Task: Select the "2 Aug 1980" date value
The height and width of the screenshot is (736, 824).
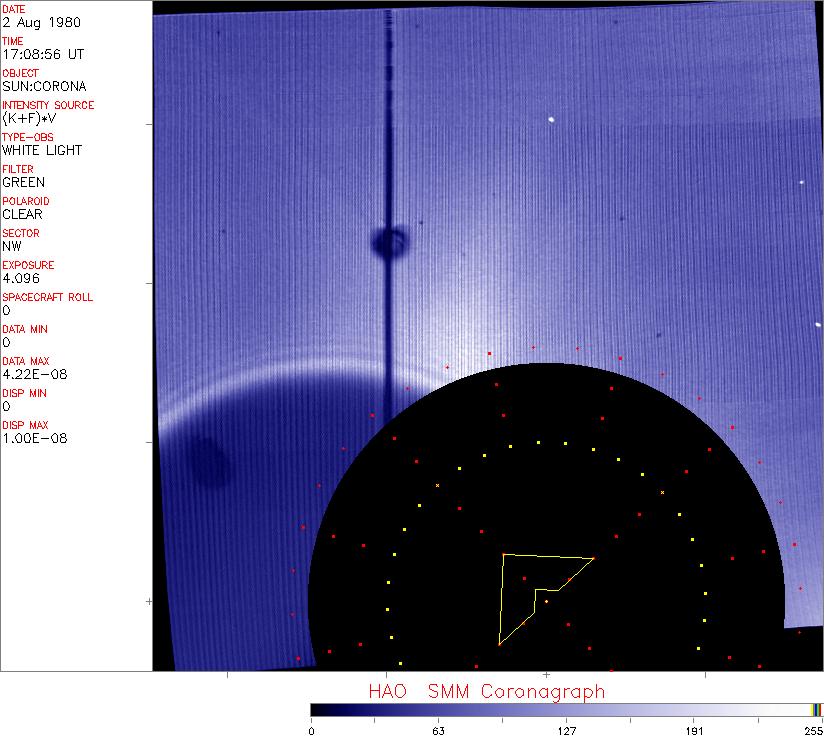Action: coord(32,22)
